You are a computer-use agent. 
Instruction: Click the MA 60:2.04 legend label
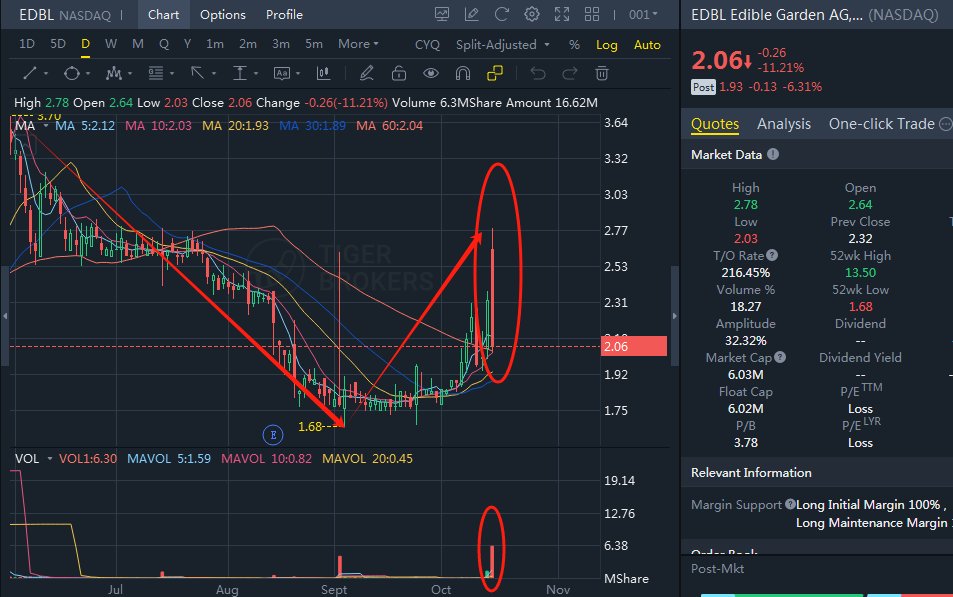coord(389,126)
